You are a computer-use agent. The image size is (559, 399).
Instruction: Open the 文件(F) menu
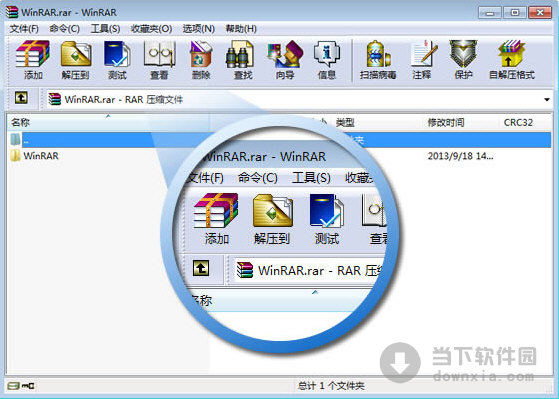tap(24, 29)
